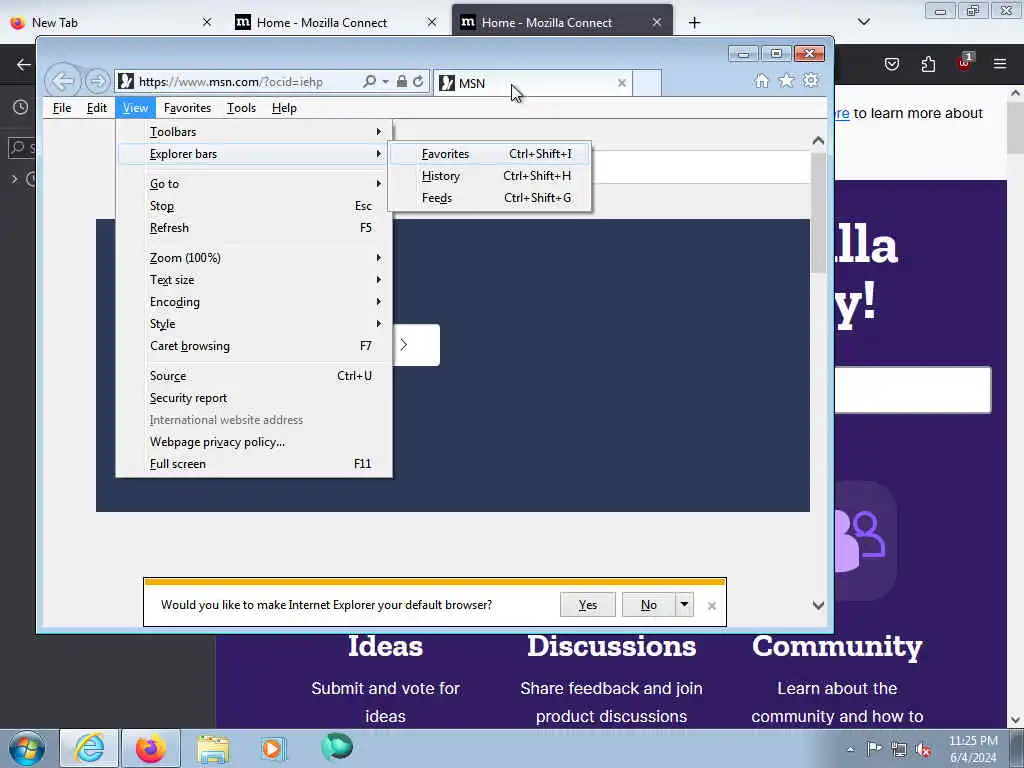1024x768 pixels.
Task: Launch Windows Media Player from taskbar
Action: point(273,748)
